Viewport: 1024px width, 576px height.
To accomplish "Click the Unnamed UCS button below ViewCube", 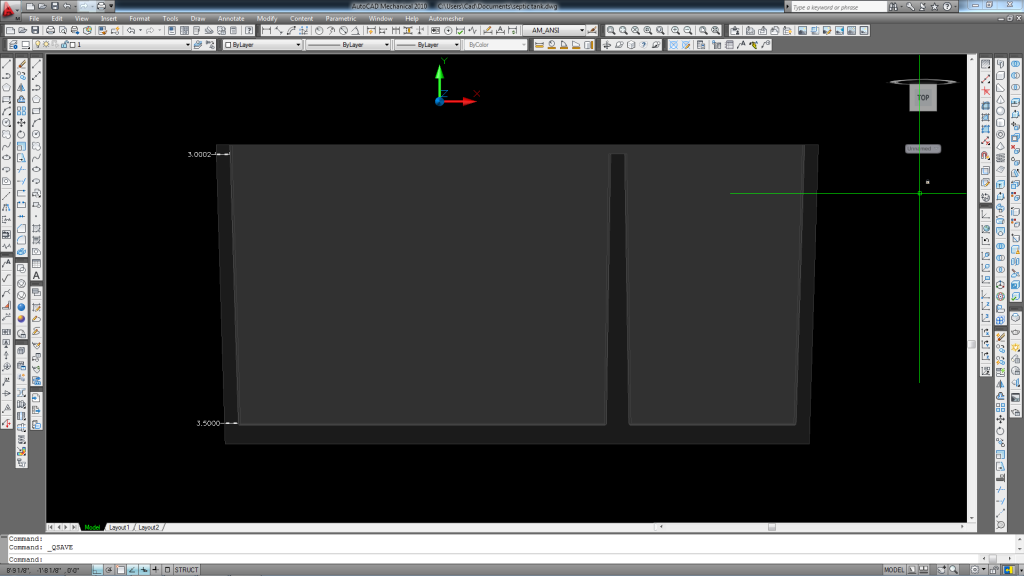I will click(922, 149).
